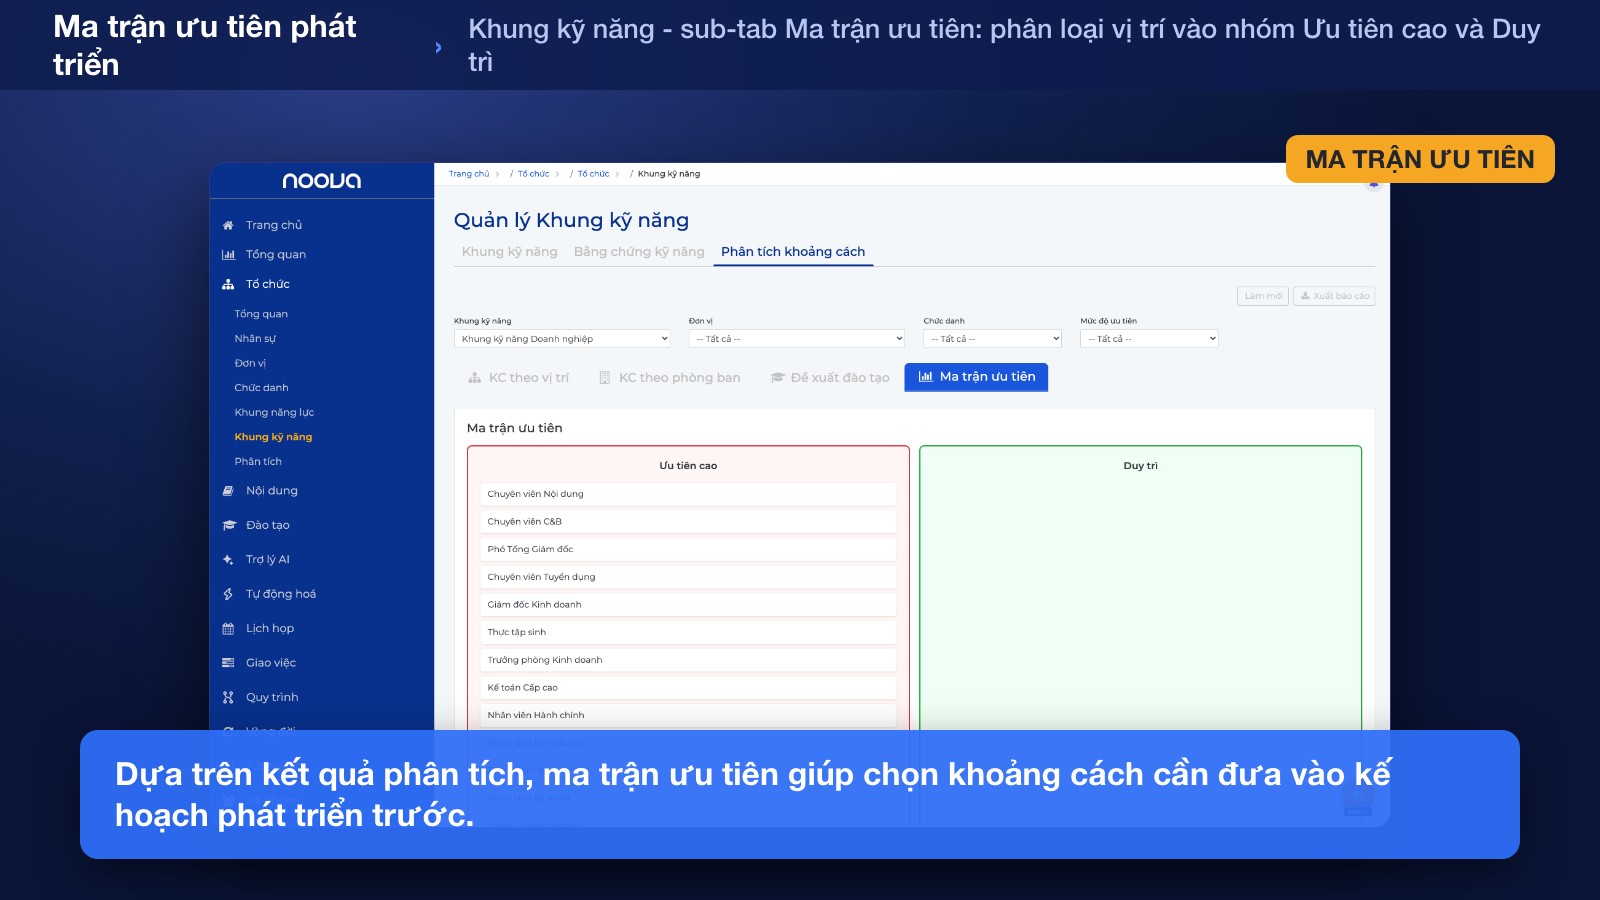Click the Giao việc list icon

[228, 663]
